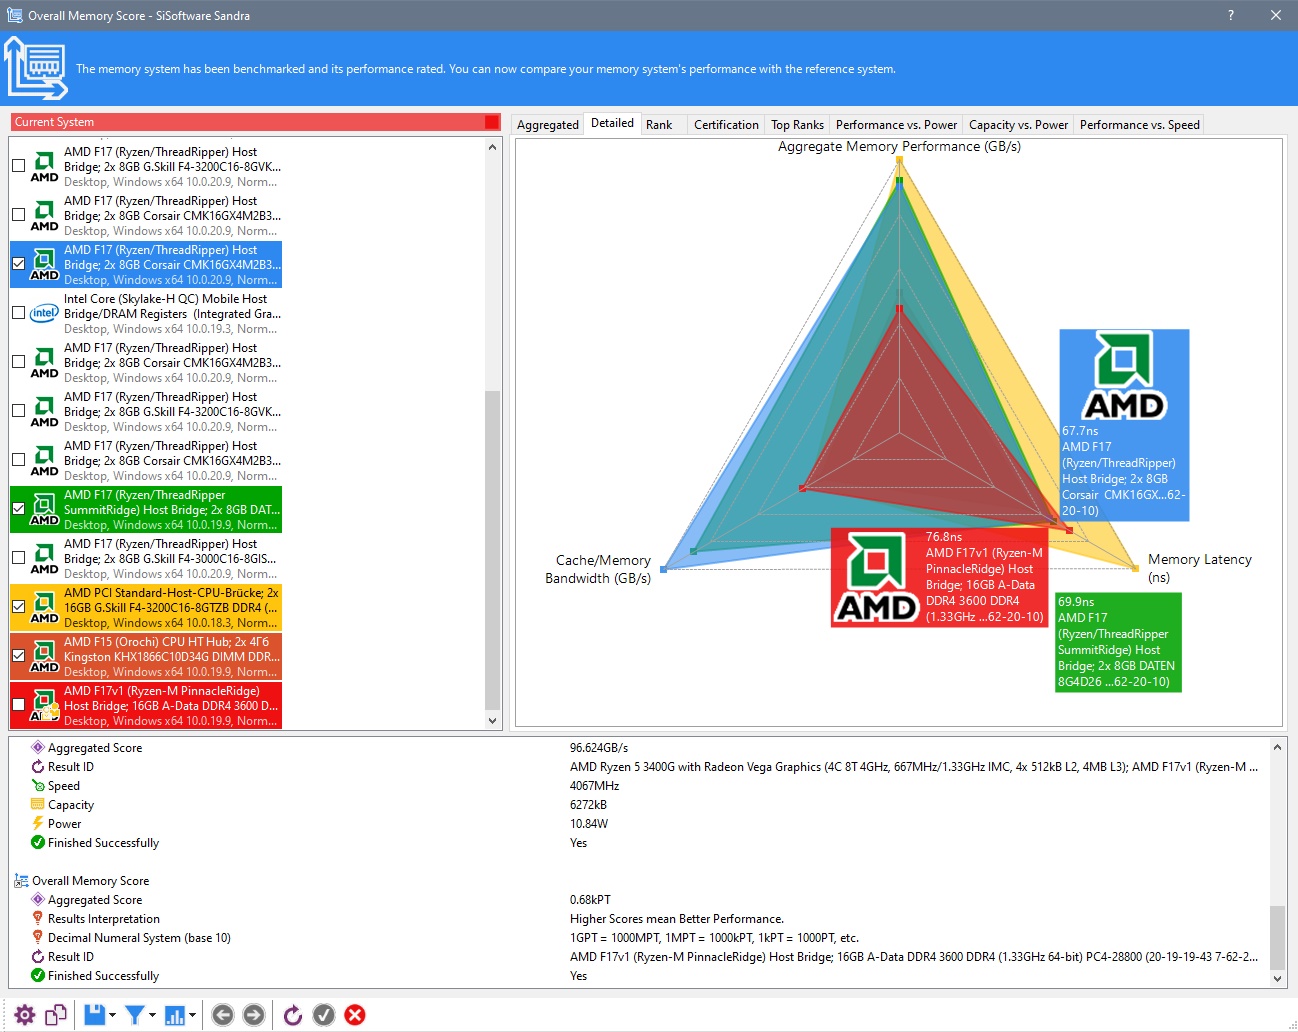Select the 0.68kPT aggregated score value
This screenshot has height=1032, width=1298.
(x=590, y=900)
